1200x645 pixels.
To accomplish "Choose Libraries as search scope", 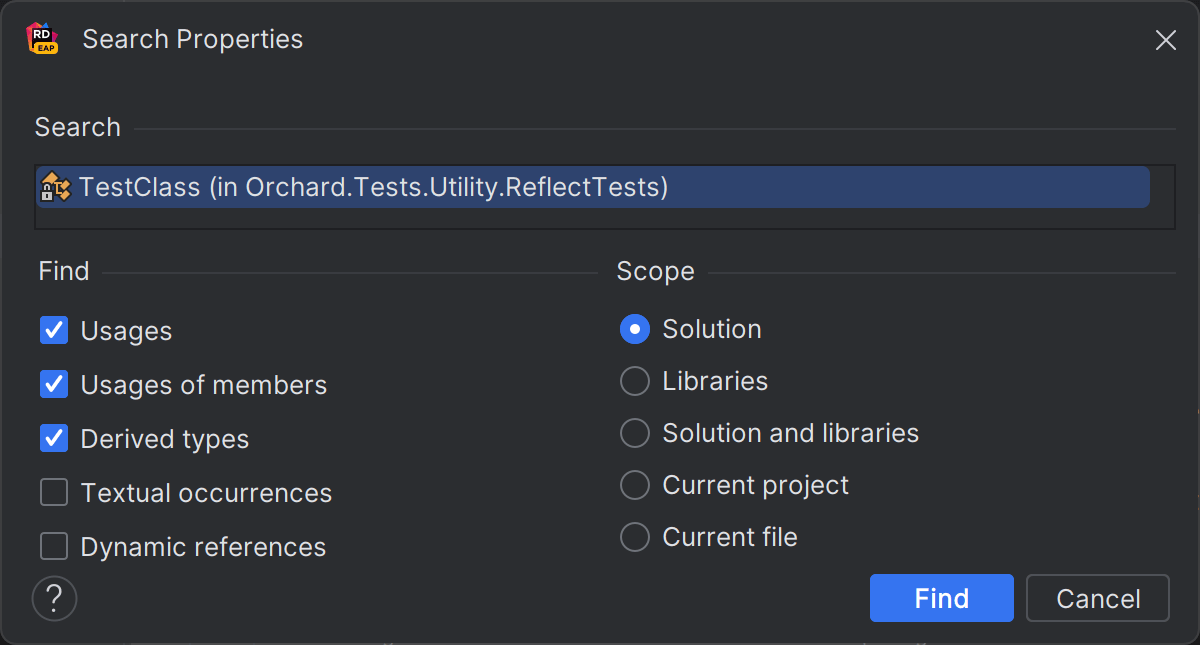I will (x=635, y=381).
